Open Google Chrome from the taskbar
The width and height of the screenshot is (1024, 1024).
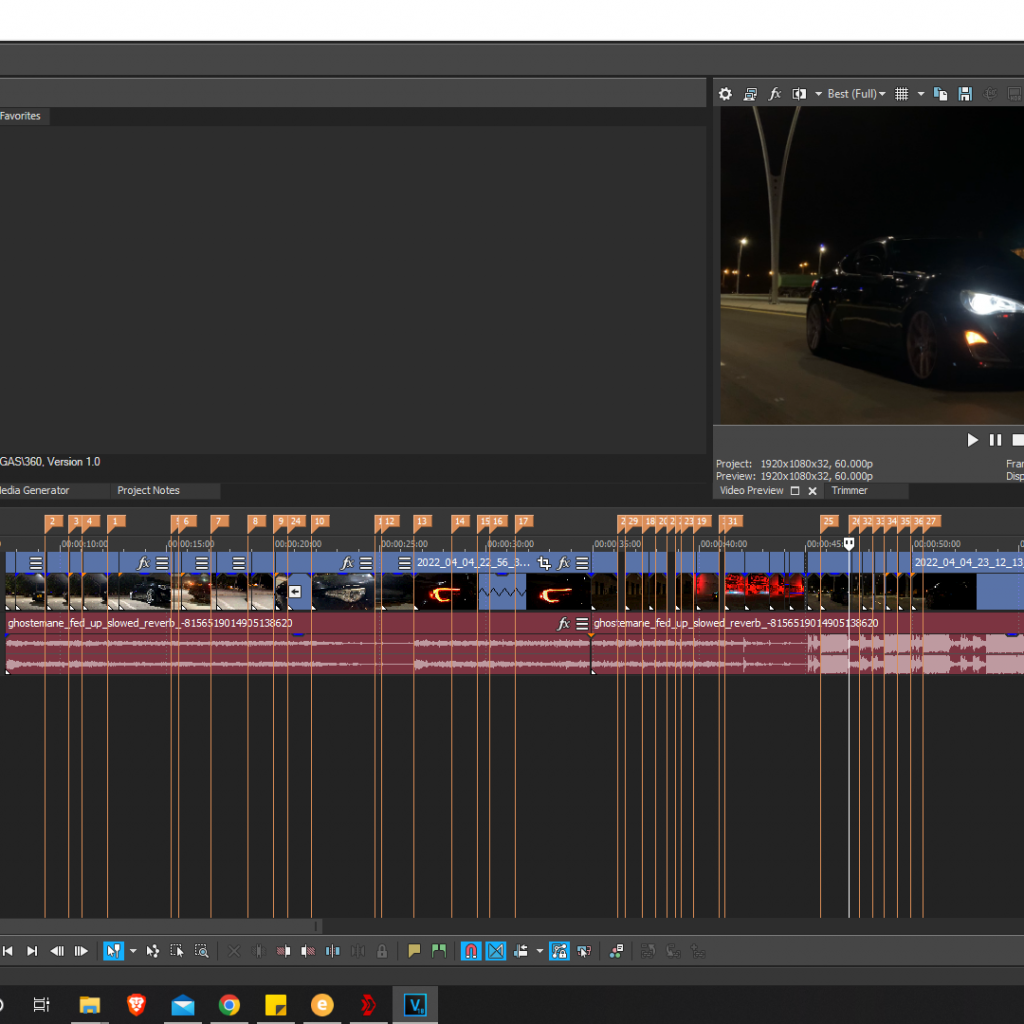point(229,1004)
